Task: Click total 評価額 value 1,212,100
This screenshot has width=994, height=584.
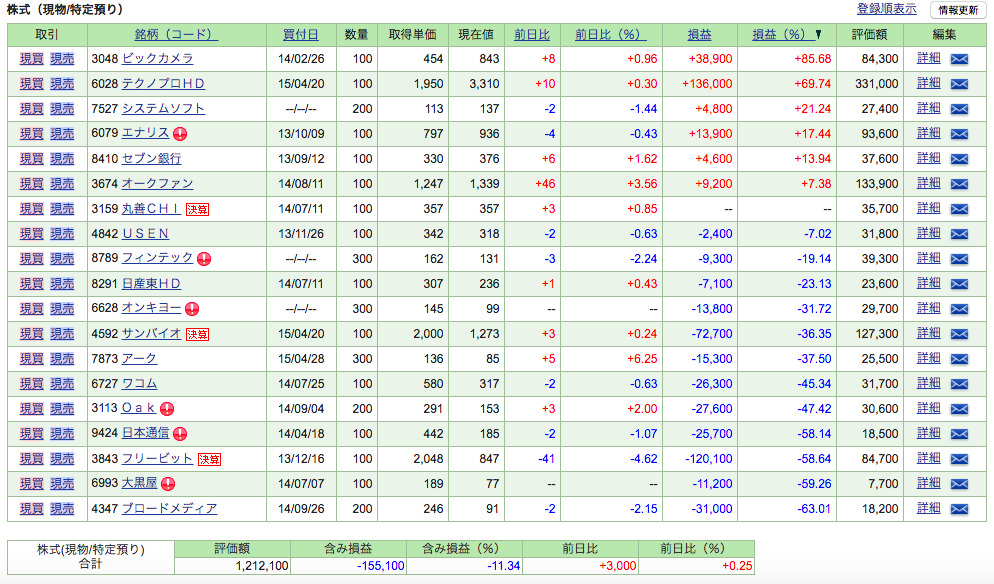Action: pos(262,566)
